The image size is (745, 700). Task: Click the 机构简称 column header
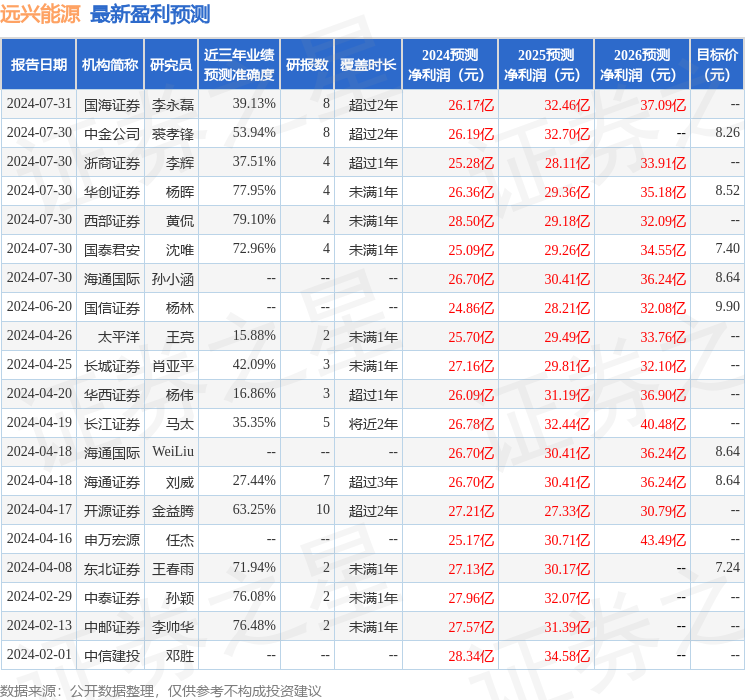tap(110, 64)
